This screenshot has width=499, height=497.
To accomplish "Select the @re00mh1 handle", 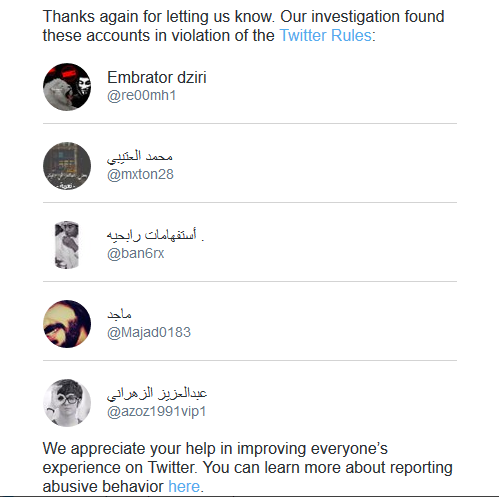I will (x=141, y=96).
